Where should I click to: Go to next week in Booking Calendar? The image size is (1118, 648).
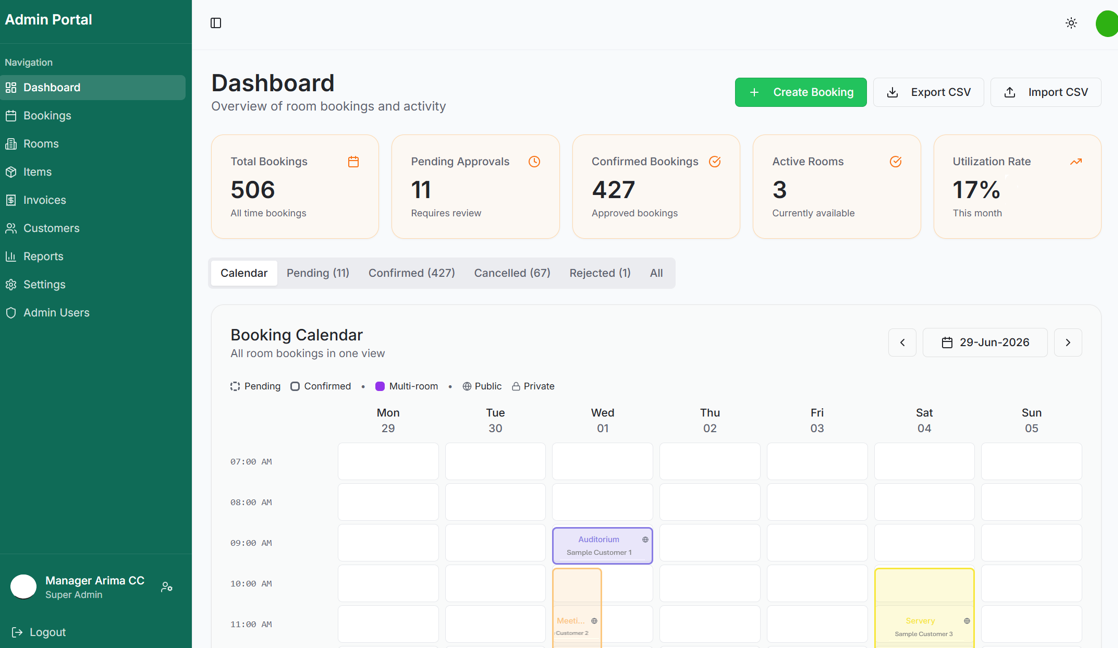click(x=1068, y=343)
